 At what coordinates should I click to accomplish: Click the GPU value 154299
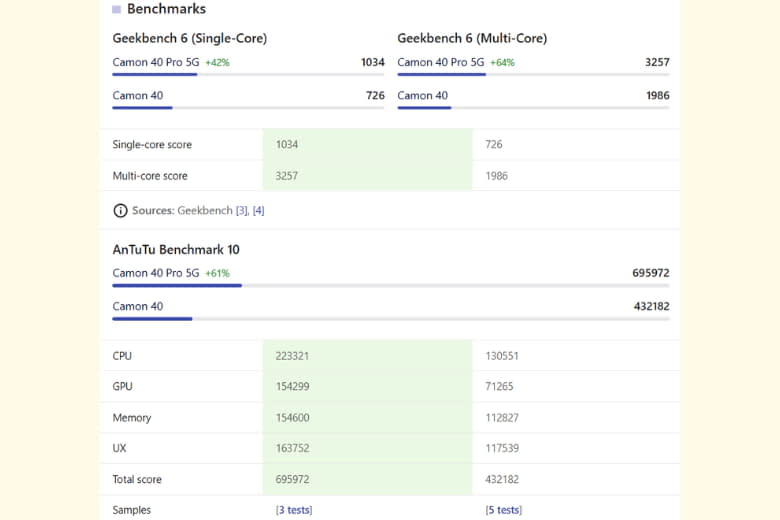(x=292, y=387)
